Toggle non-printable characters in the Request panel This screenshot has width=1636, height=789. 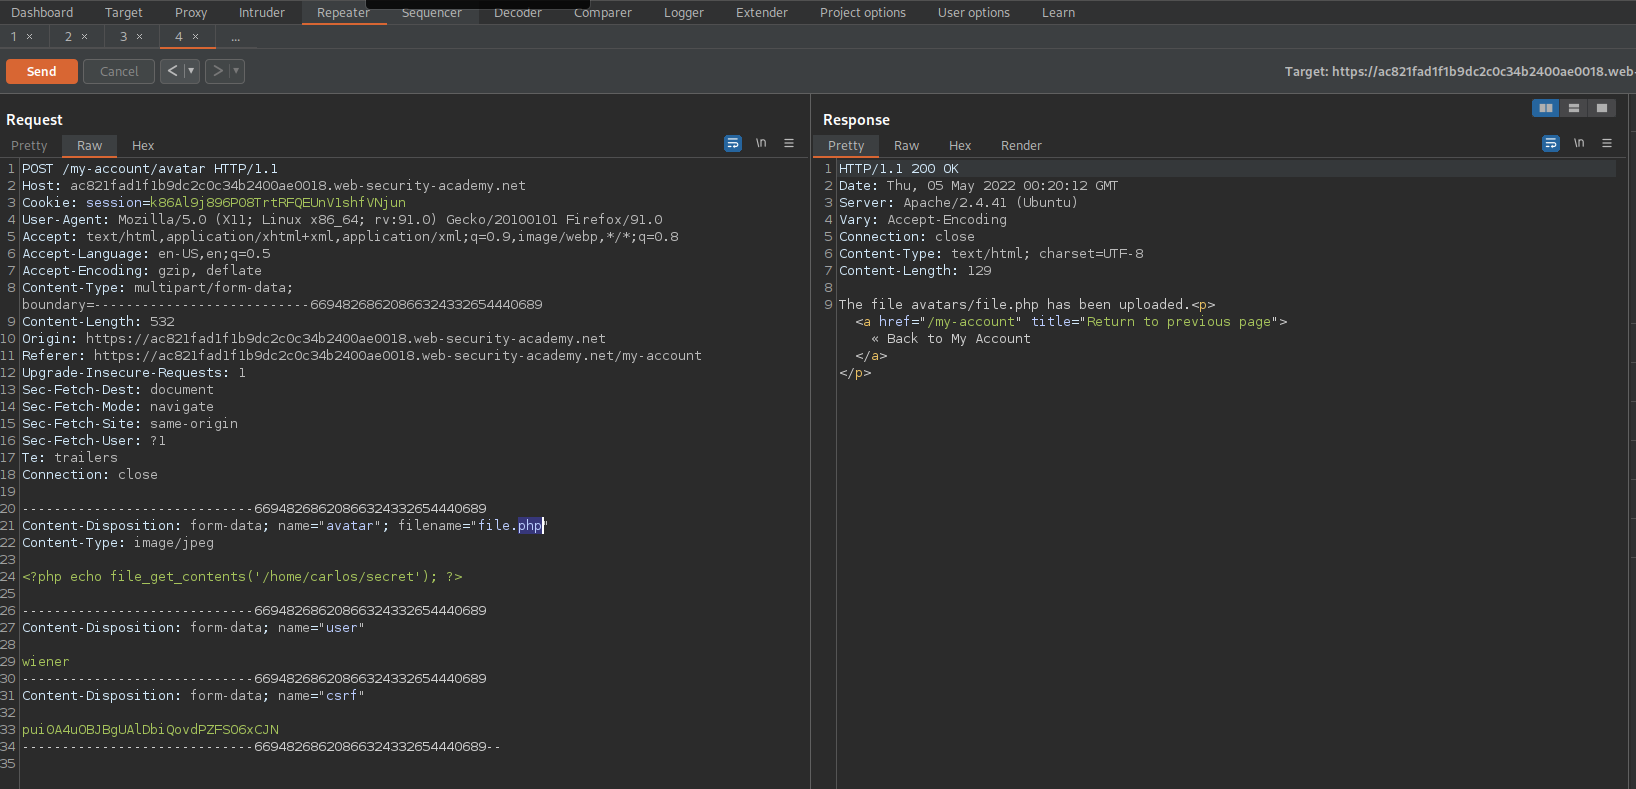pyautogui.click(x=761, y=144)
